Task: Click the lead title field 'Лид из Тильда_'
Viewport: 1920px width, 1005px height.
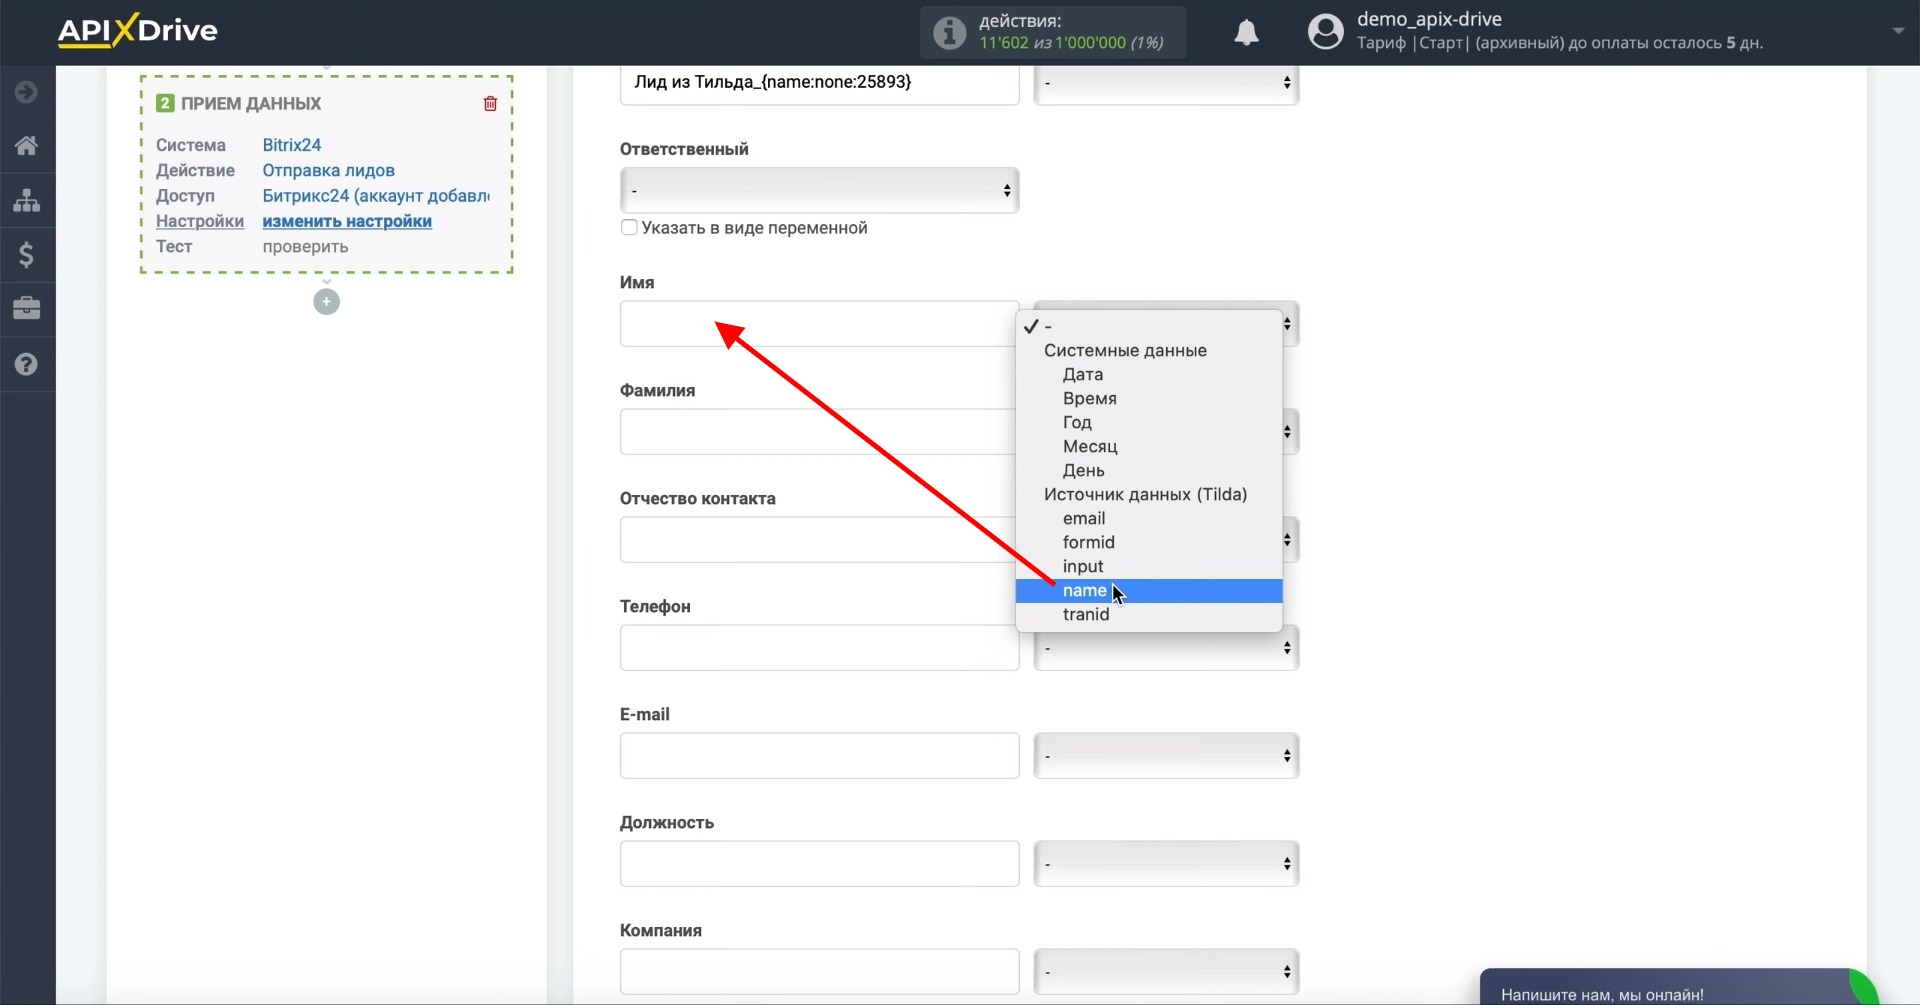Action: click(x=819, y=83)
